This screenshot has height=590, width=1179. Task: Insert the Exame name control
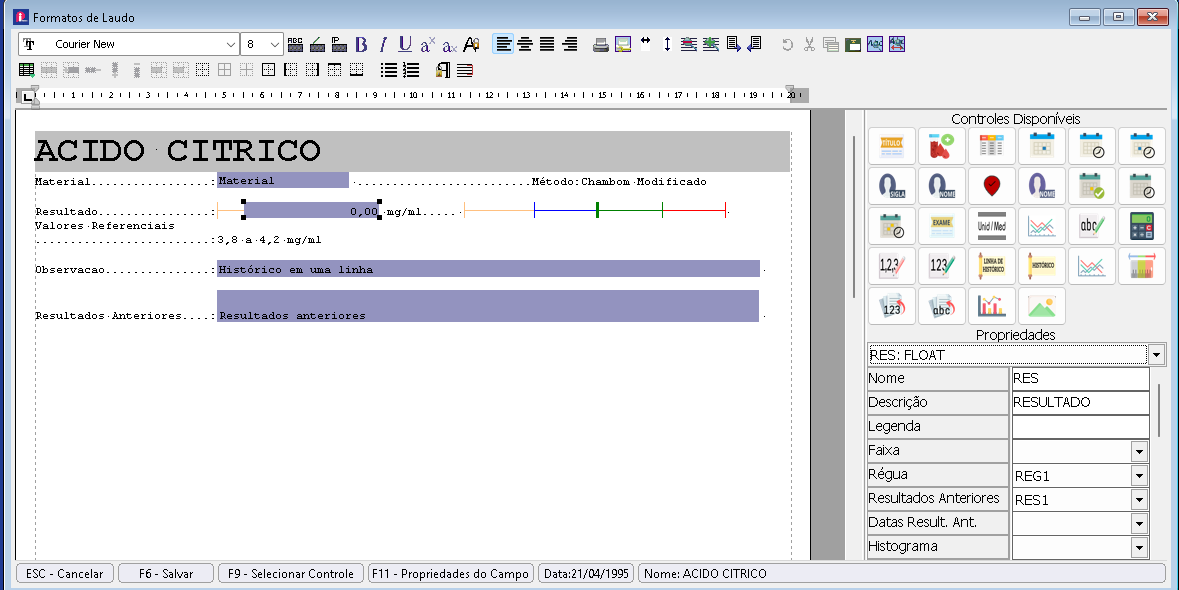(x=941, y=226)
